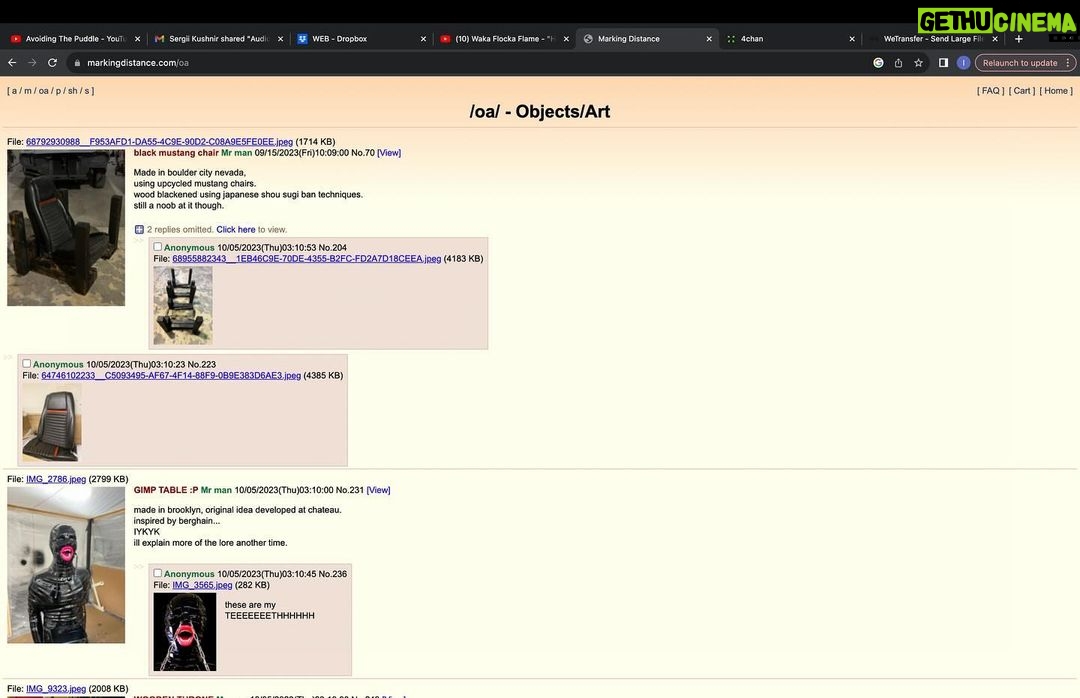
Task: Reload the markingdistance.com page
Action: click(52, 63)
